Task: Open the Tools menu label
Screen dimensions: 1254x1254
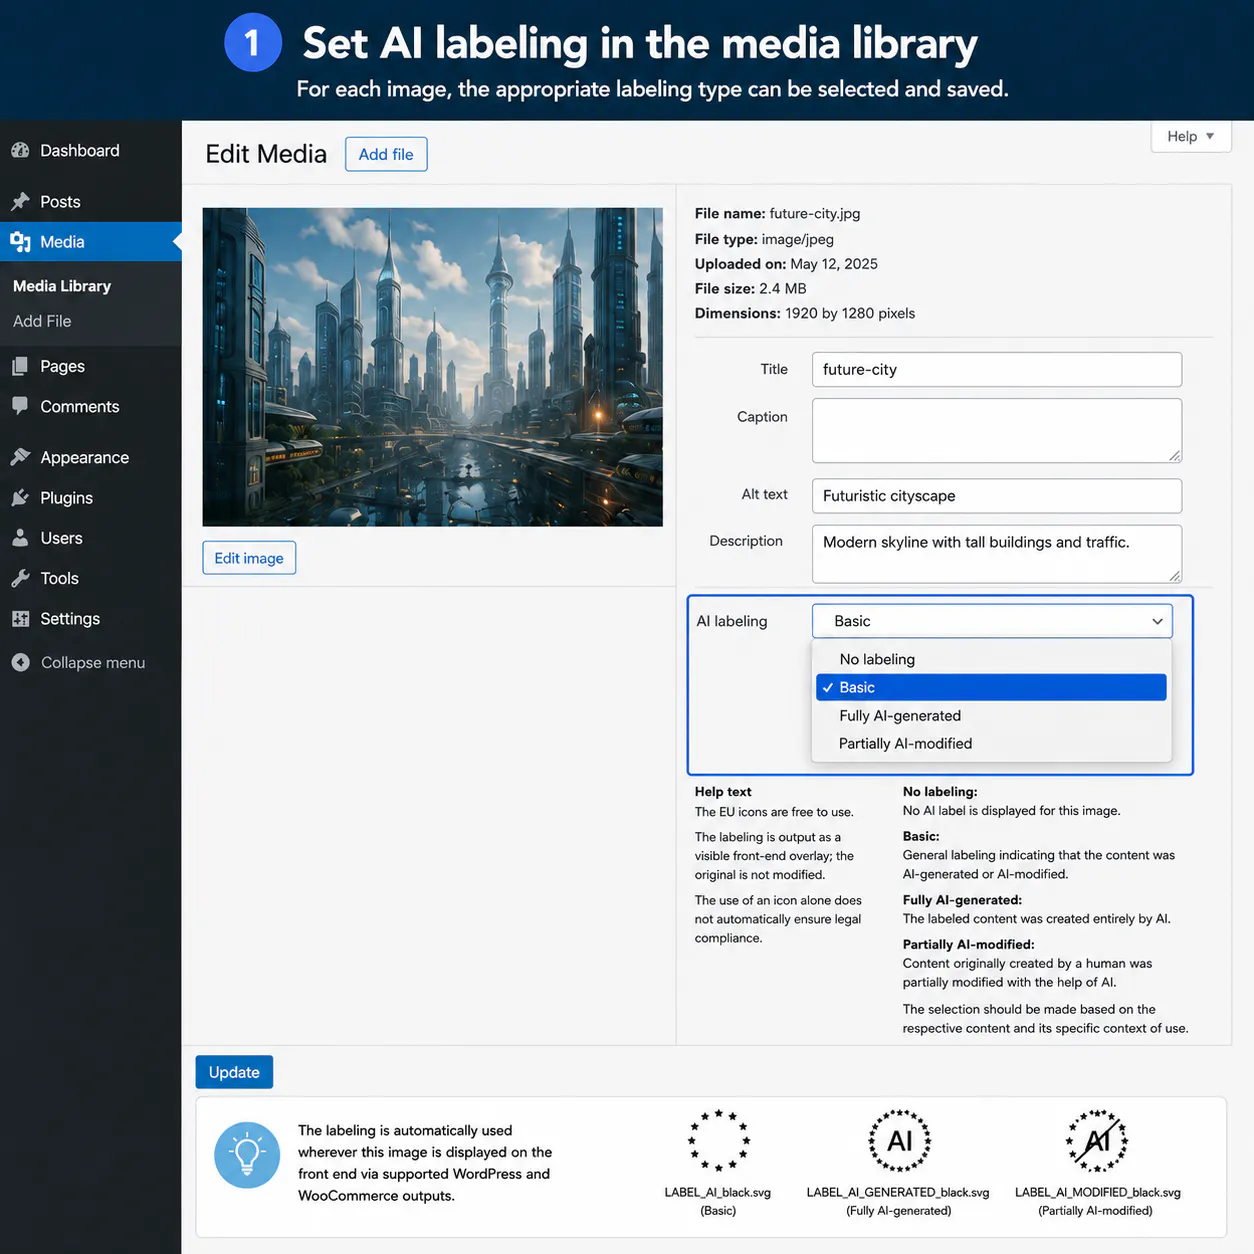Action: pos(59,578)
